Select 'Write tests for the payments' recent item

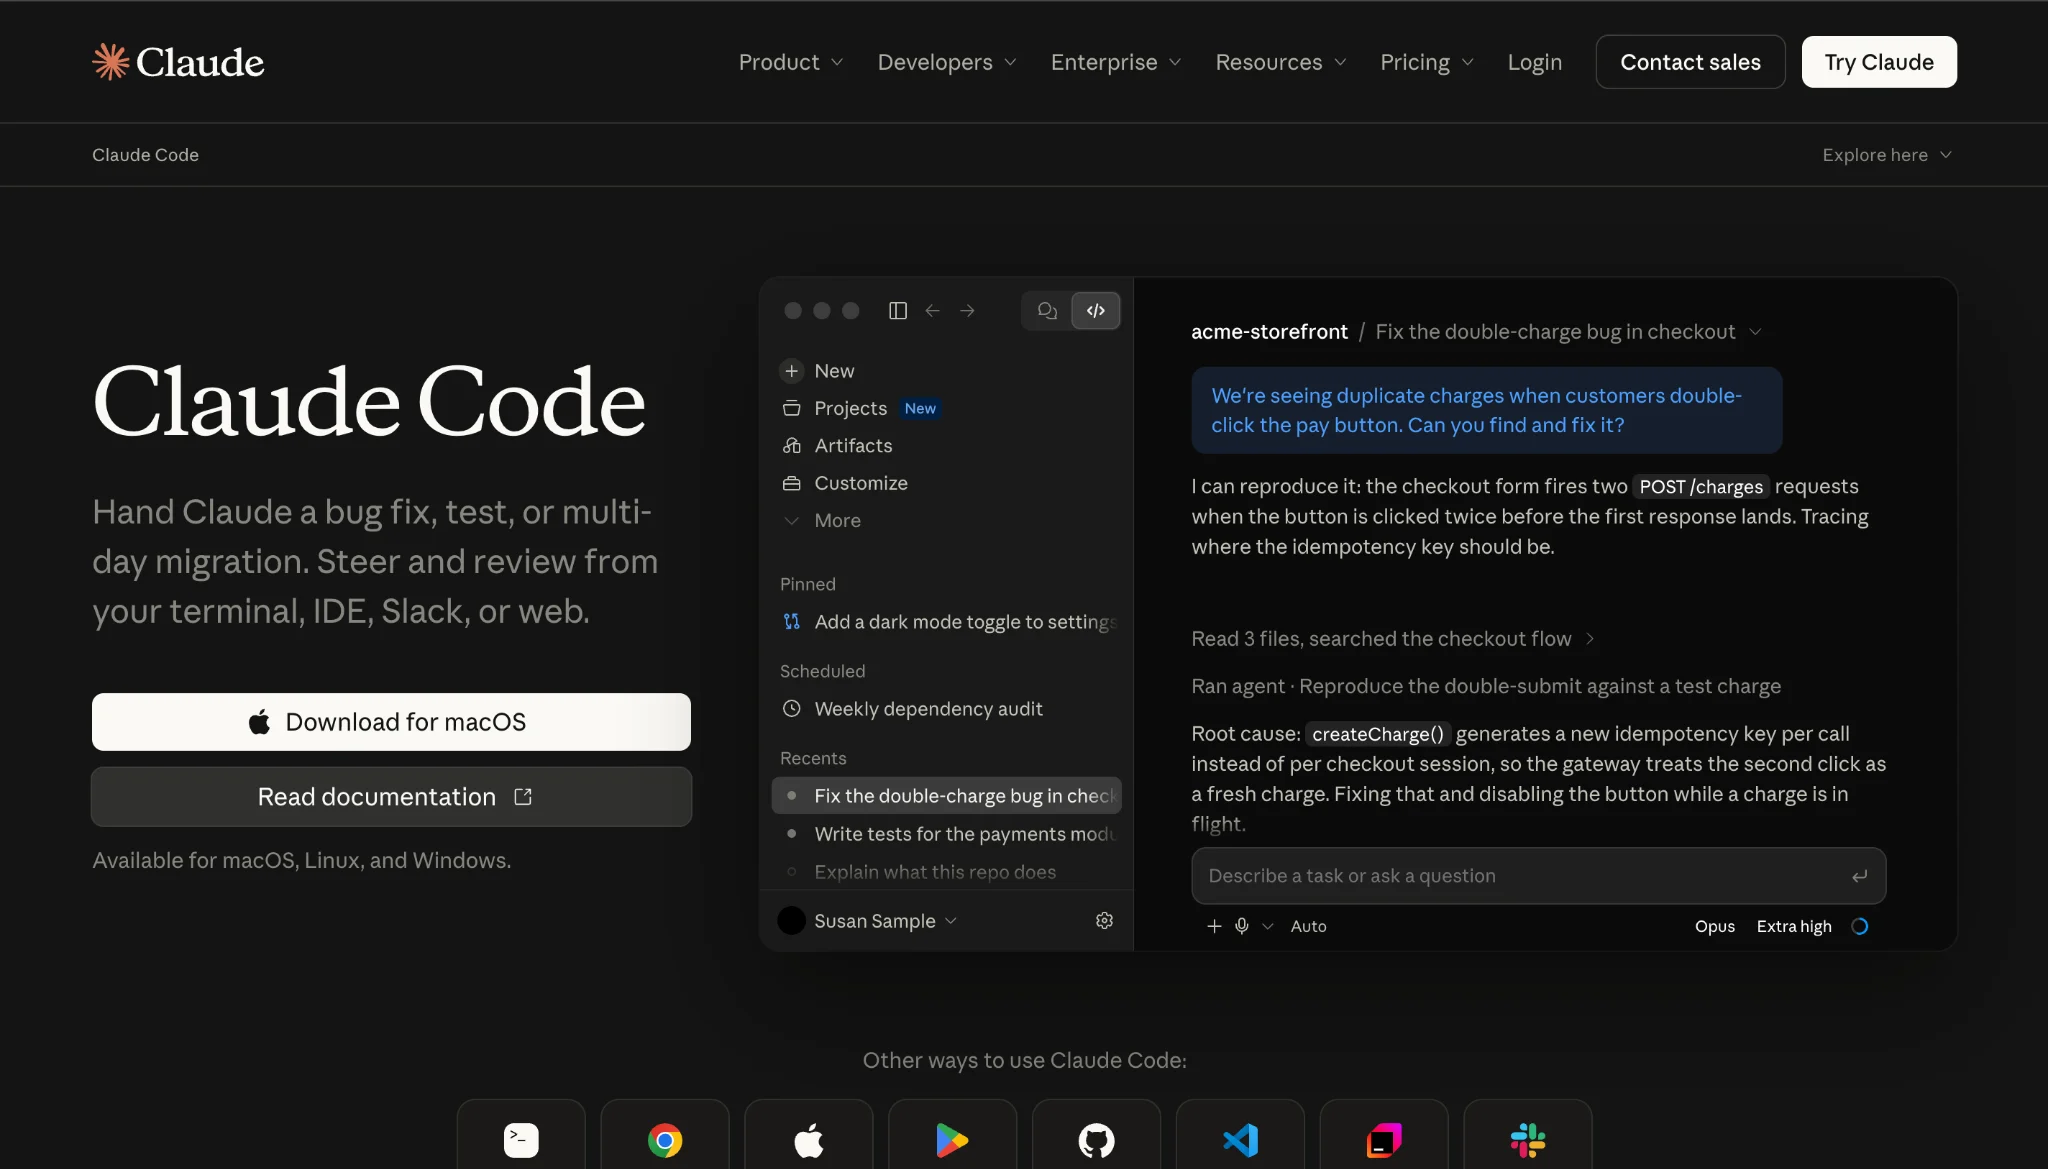click(946, 834)
